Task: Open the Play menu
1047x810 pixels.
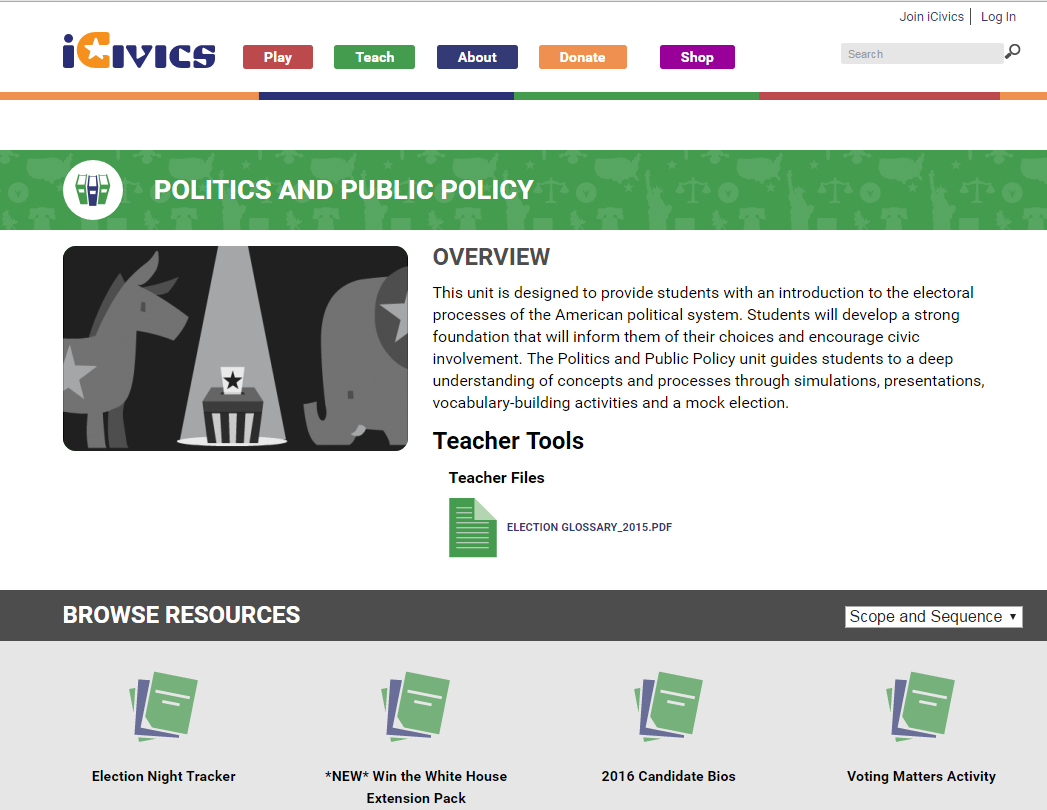Action: (x=278, y=57)
